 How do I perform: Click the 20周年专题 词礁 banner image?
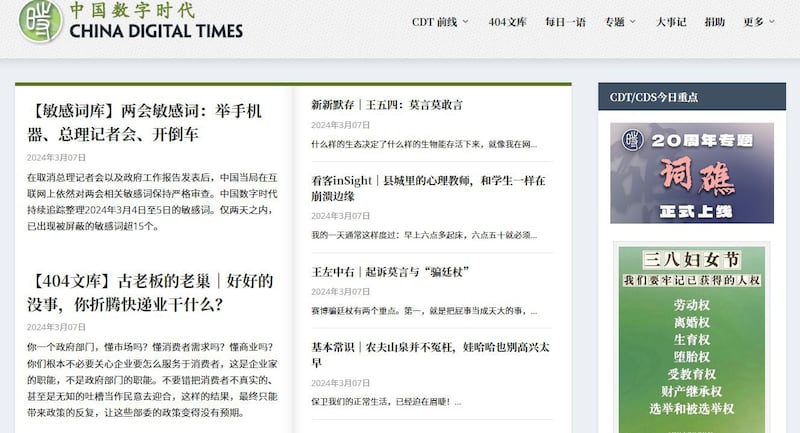(x=691, y=172)
